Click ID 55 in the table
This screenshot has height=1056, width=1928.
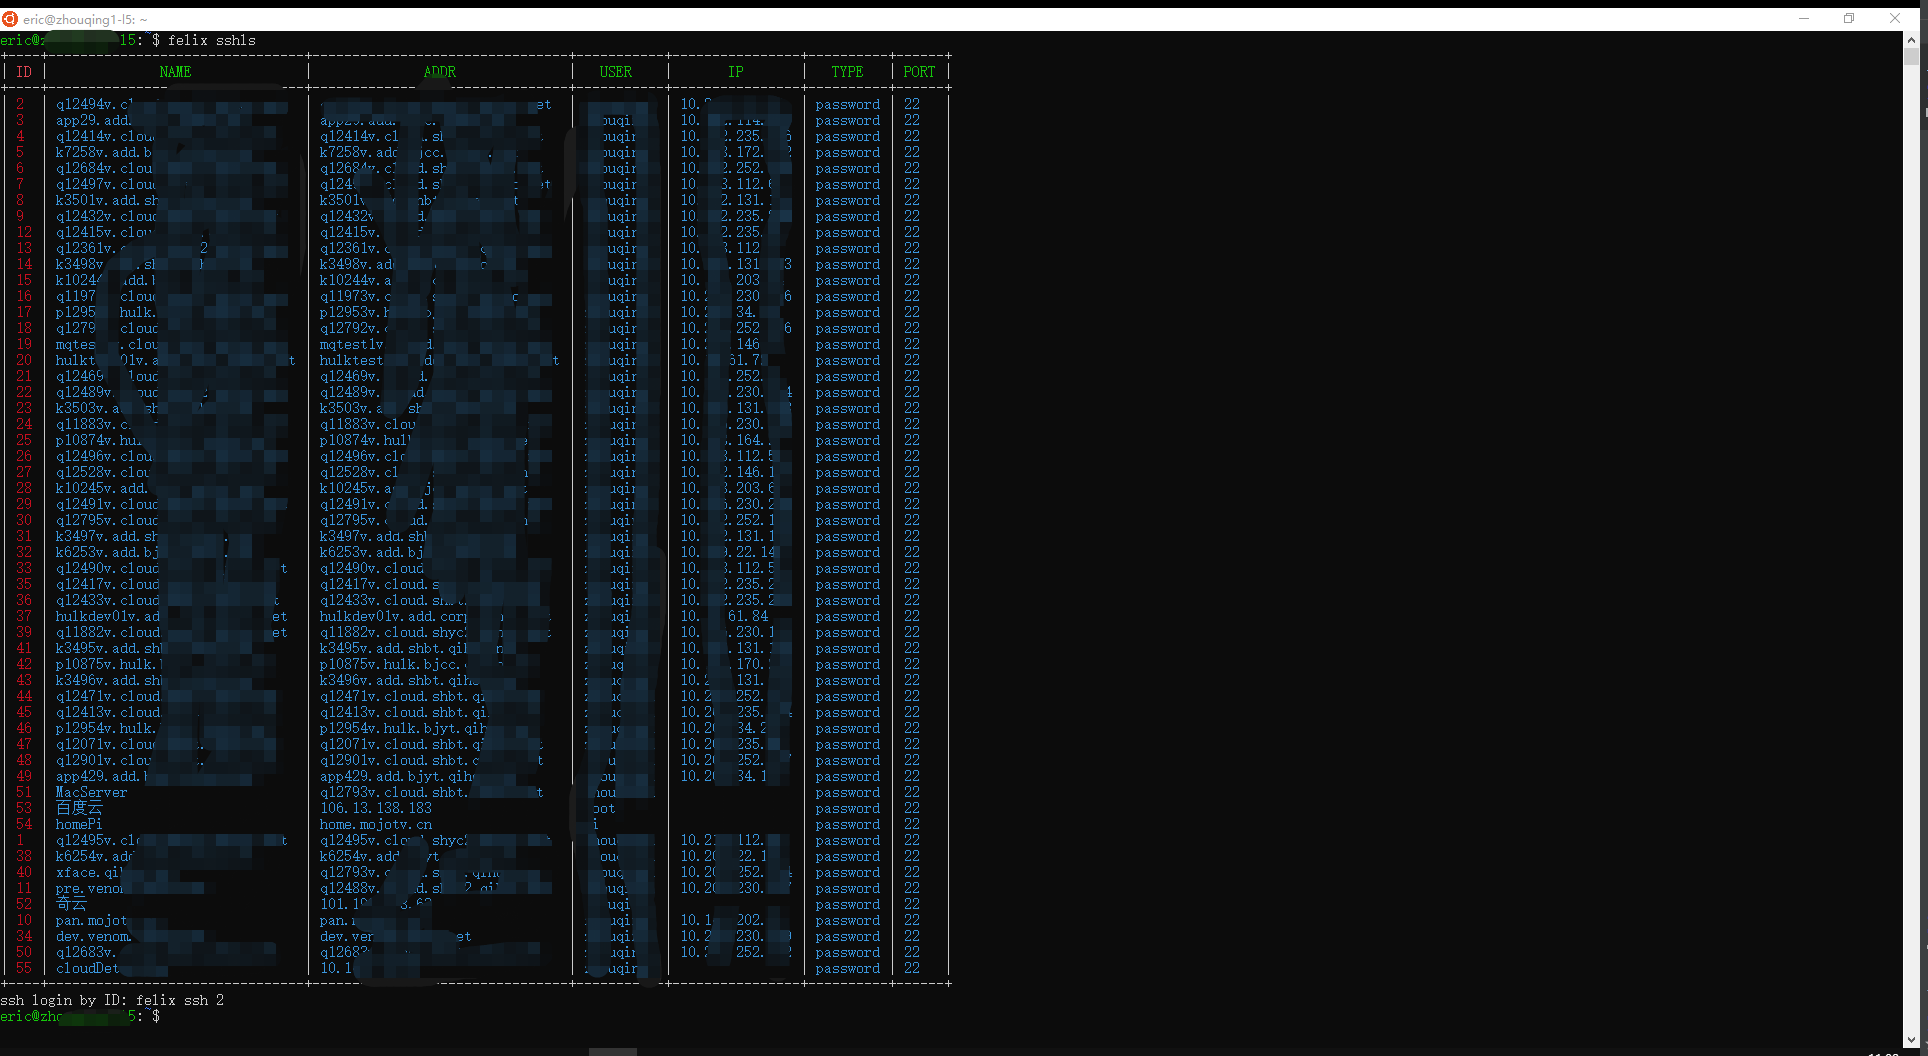click(x=24, y=968)
